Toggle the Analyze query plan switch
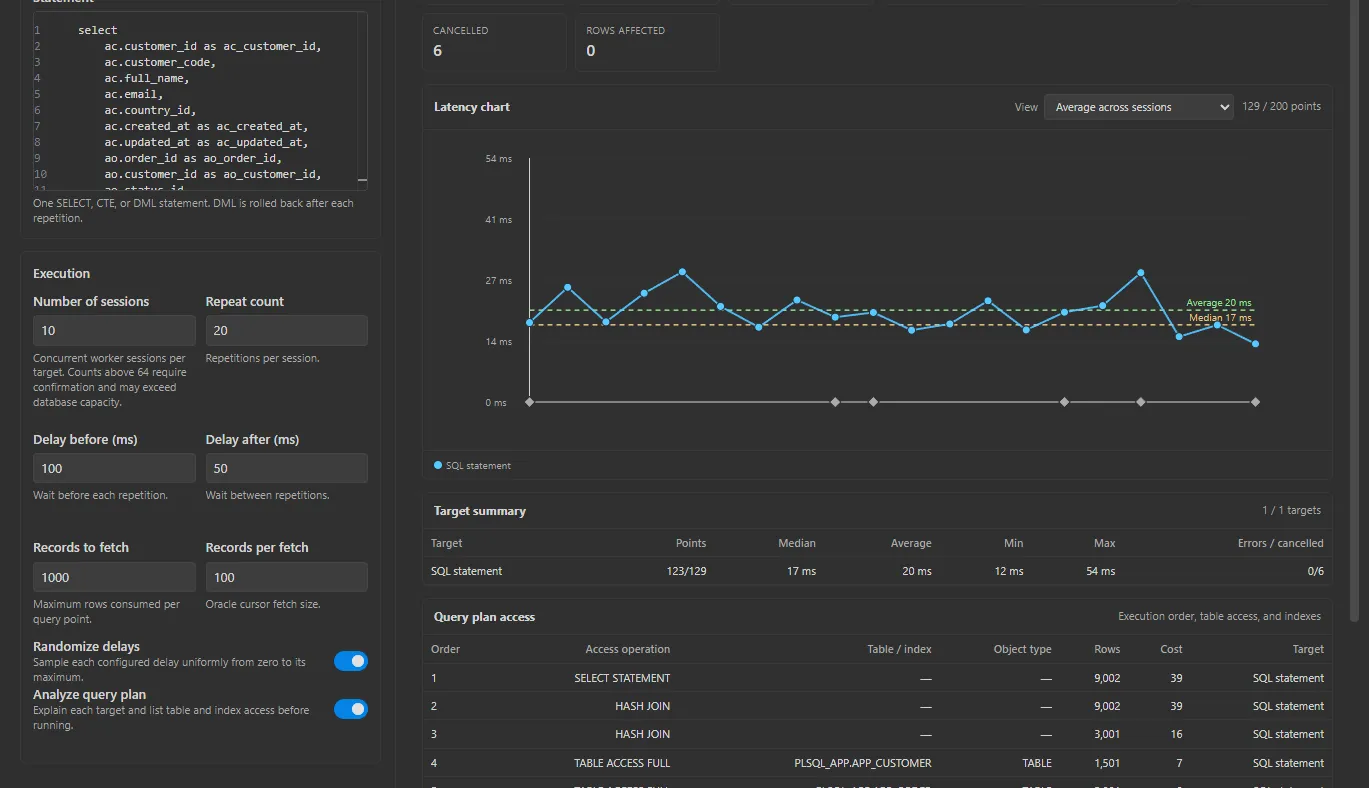 (351, 709)
